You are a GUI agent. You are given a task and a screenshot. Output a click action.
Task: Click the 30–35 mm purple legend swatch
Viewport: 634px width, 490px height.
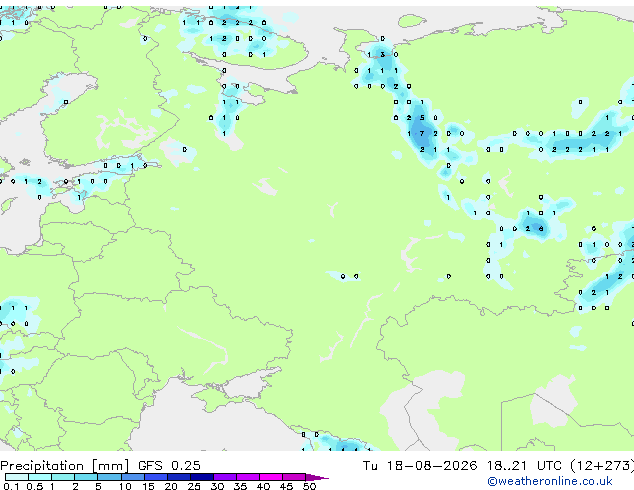point(225,477)
